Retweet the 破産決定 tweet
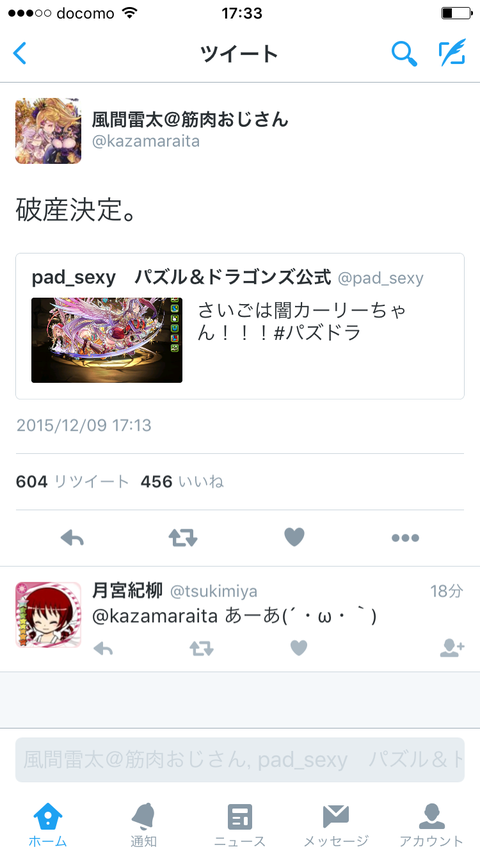 (x=183, y=538)
